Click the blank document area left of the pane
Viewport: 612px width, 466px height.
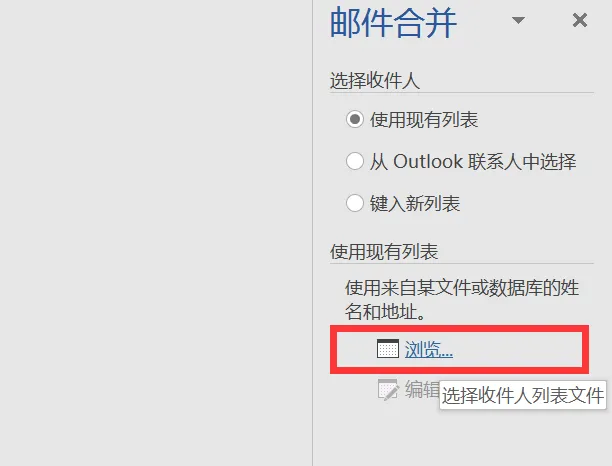coord(156,233)
